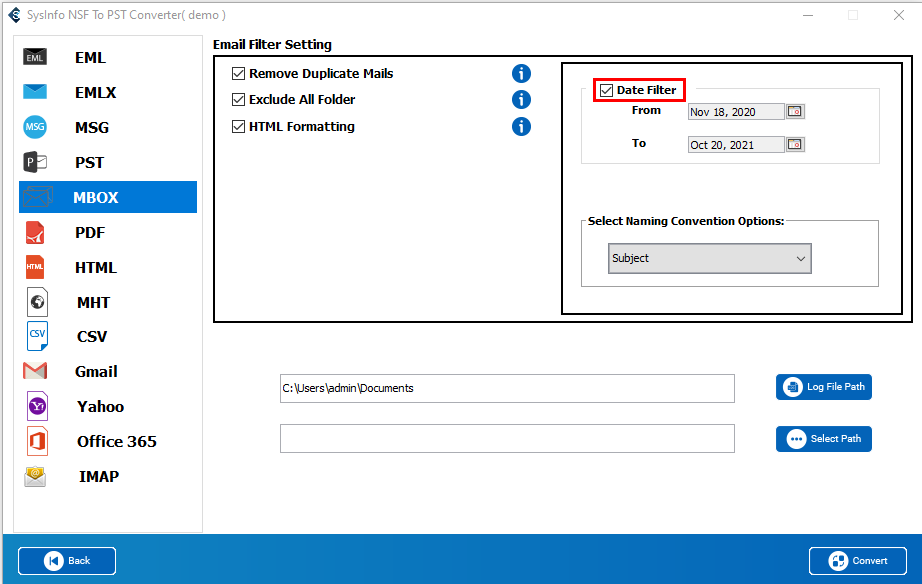Open the From date calendar picker
The width and height of the screenshot is (922, 584).
pyautogui.click(x=795, y=111)
